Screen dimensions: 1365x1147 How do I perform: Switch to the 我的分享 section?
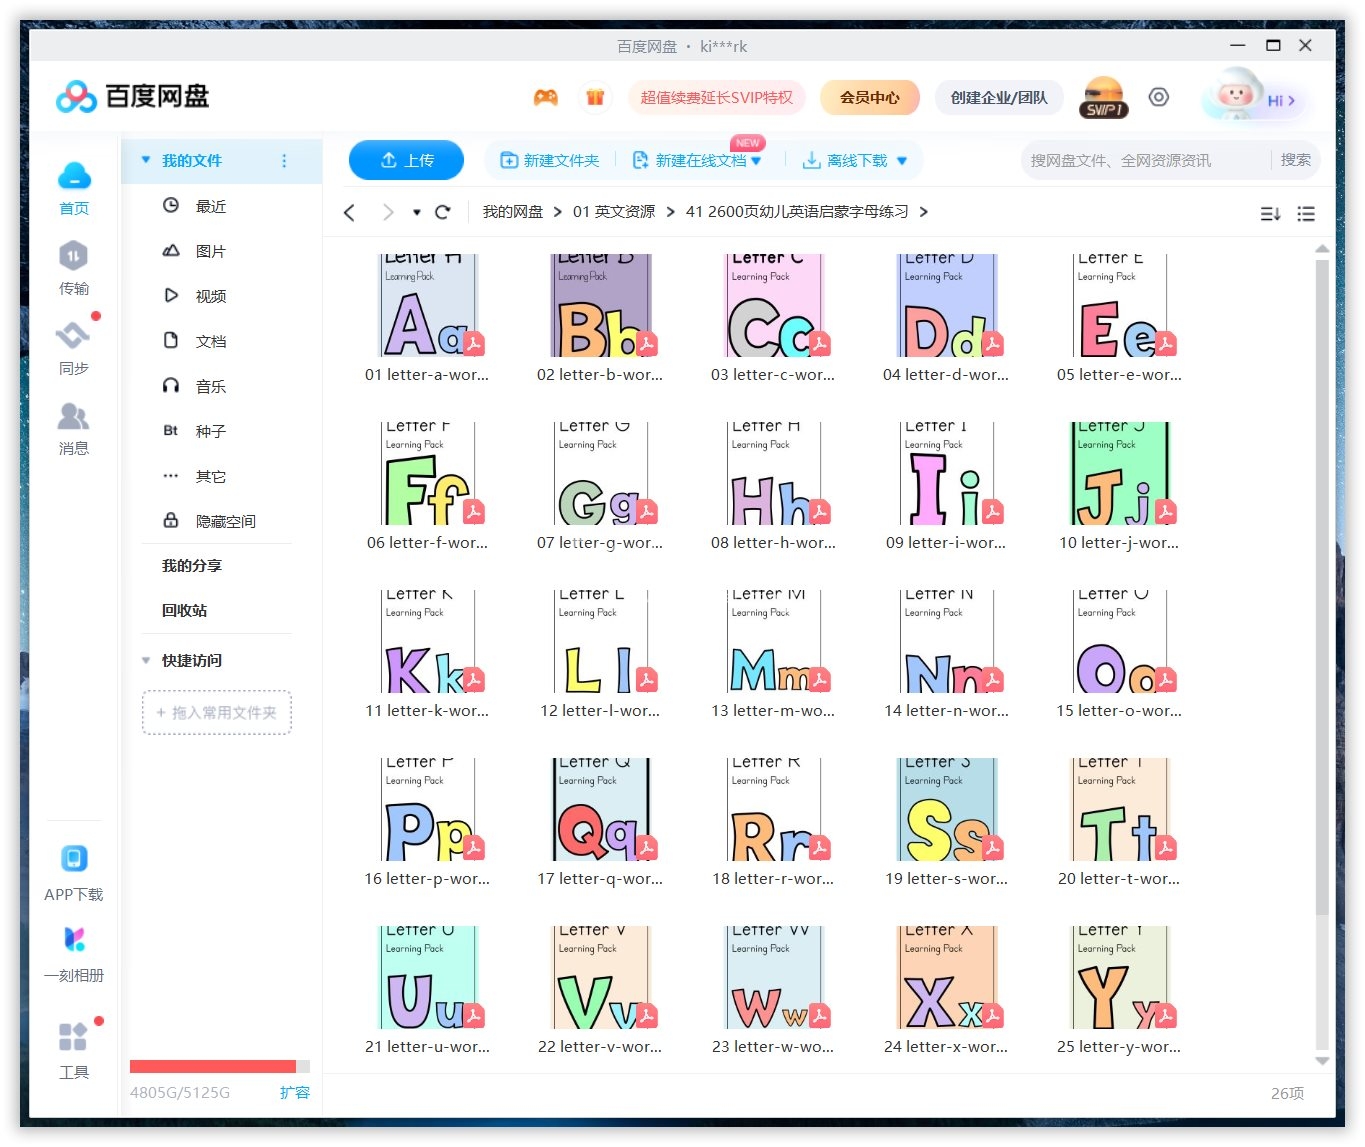[190, 565]
